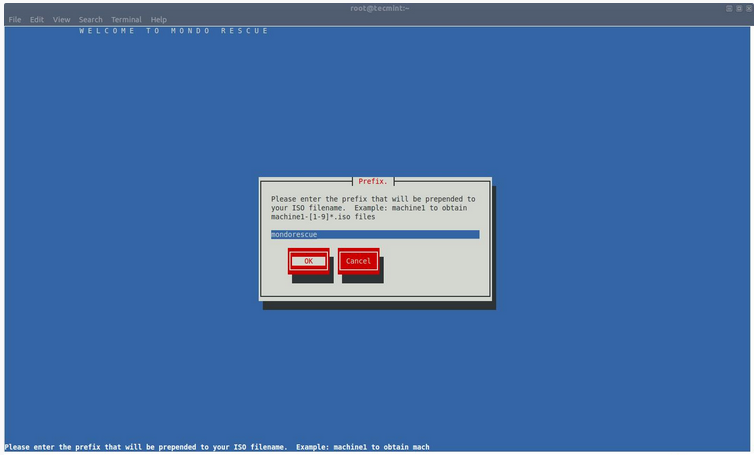Open the File menu
754x455 pixels.
15,20
